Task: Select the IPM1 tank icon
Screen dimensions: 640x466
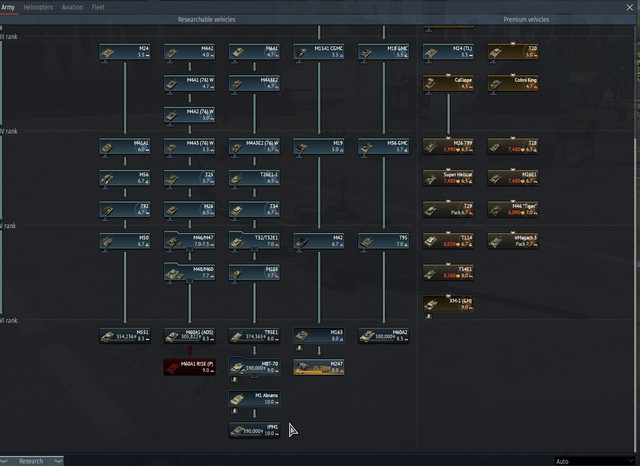Action: (x=254, y=430)
